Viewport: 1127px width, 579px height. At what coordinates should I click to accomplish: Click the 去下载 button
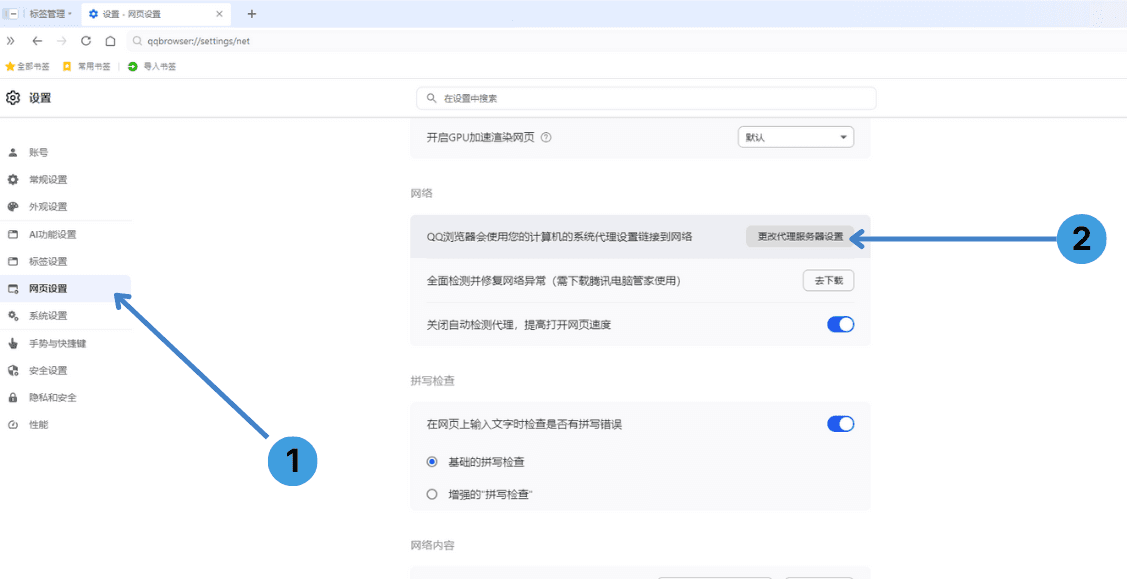(828, 281)
